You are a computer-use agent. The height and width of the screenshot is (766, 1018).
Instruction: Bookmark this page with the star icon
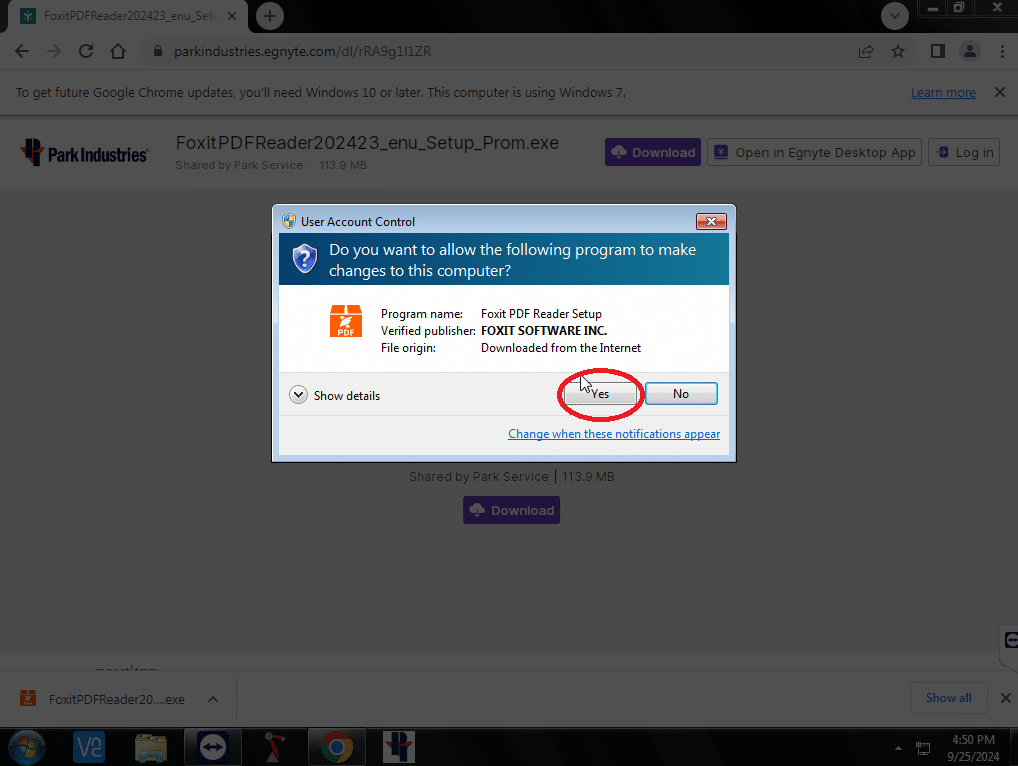[x=898, y=51]
